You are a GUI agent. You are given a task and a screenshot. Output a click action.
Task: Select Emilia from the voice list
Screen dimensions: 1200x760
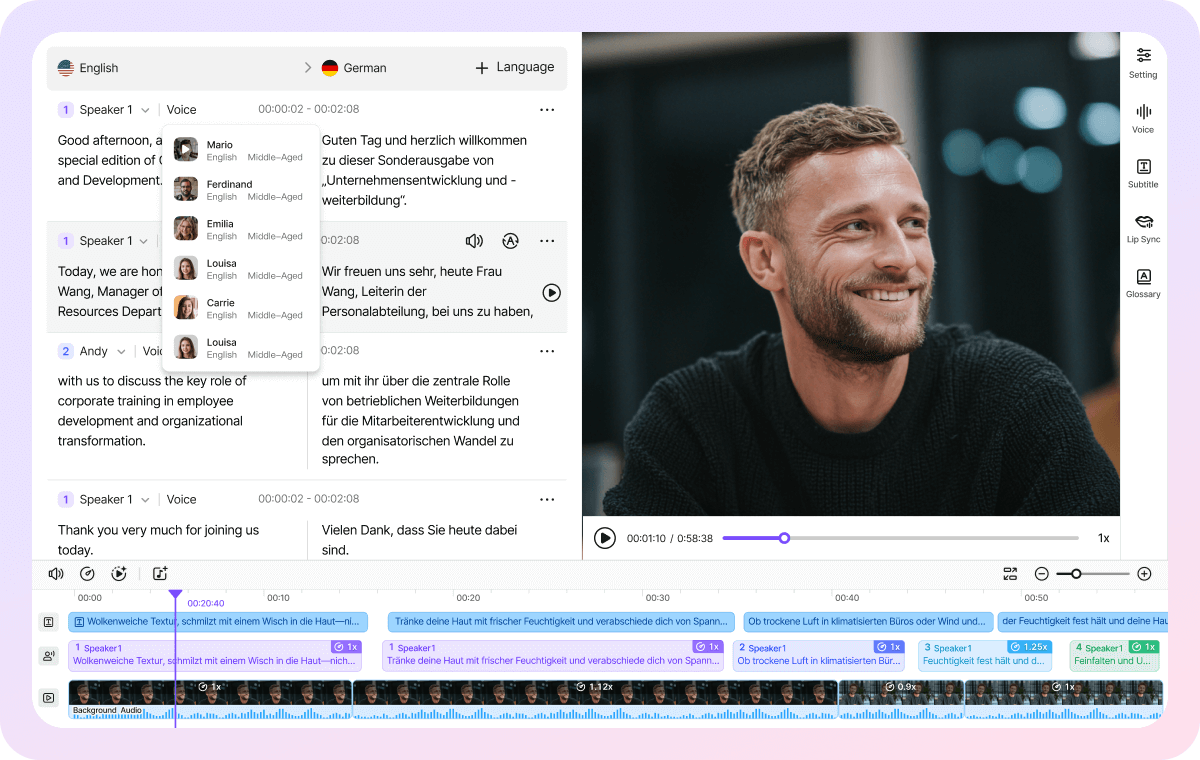[221, 228]
